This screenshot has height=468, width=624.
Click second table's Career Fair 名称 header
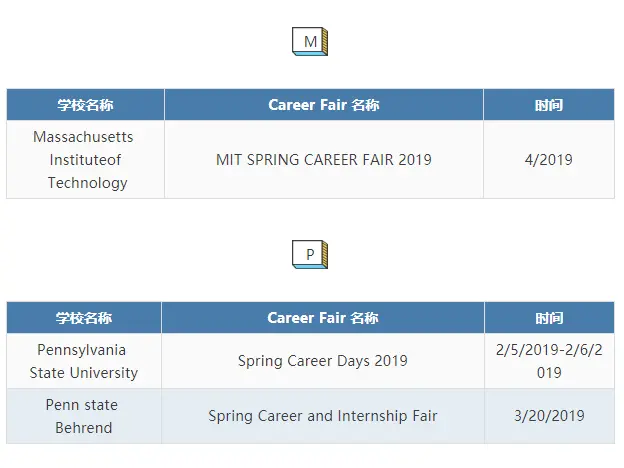click(x=323, y=318)
